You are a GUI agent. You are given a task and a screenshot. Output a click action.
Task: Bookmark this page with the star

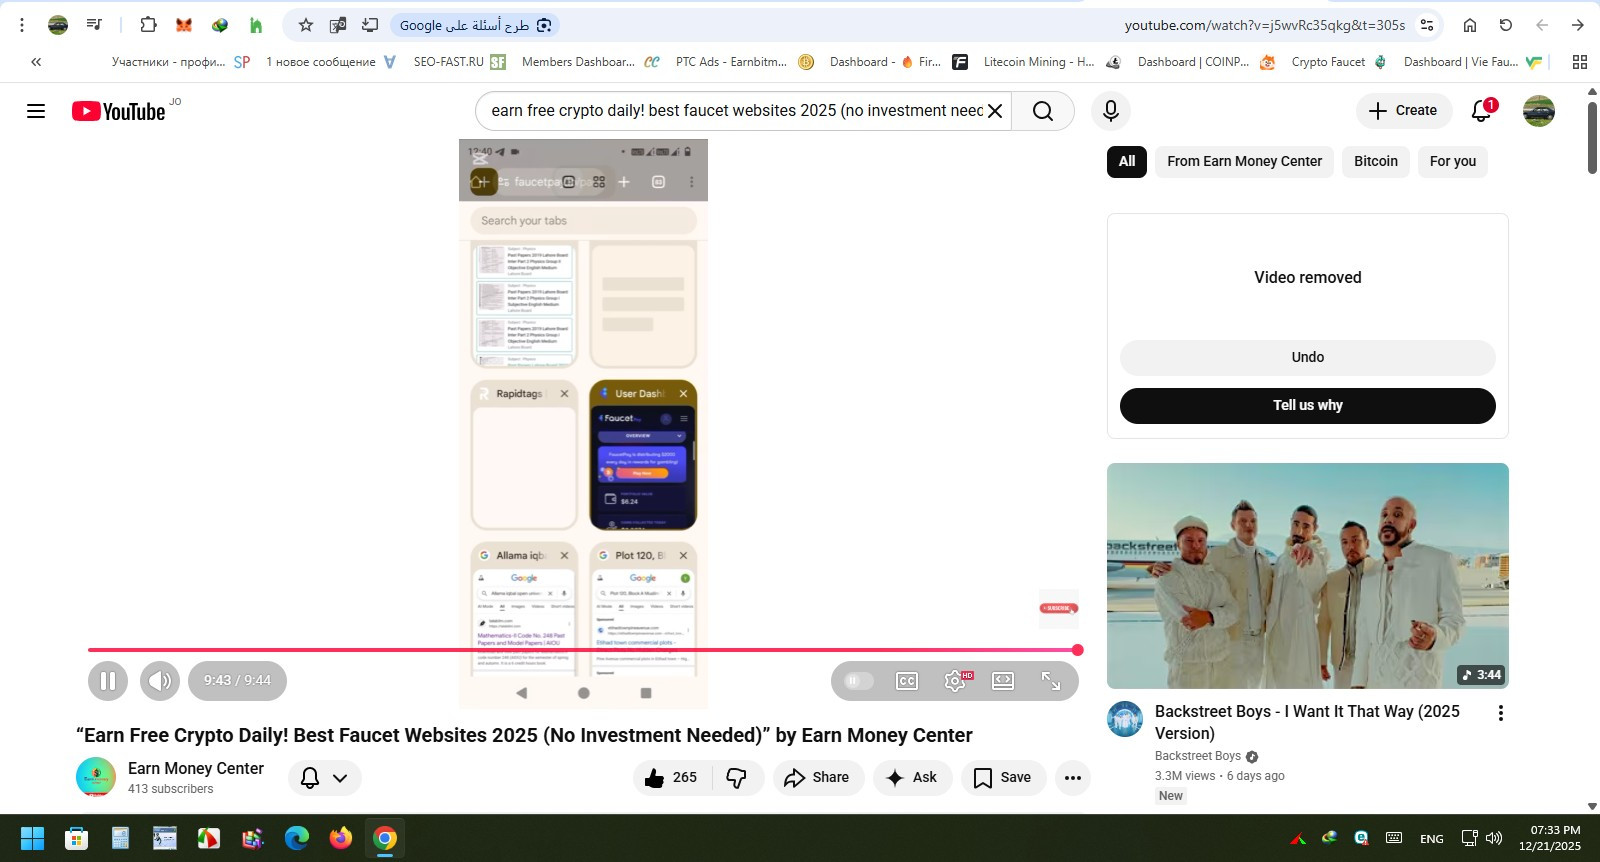click(x=306, y=25)
